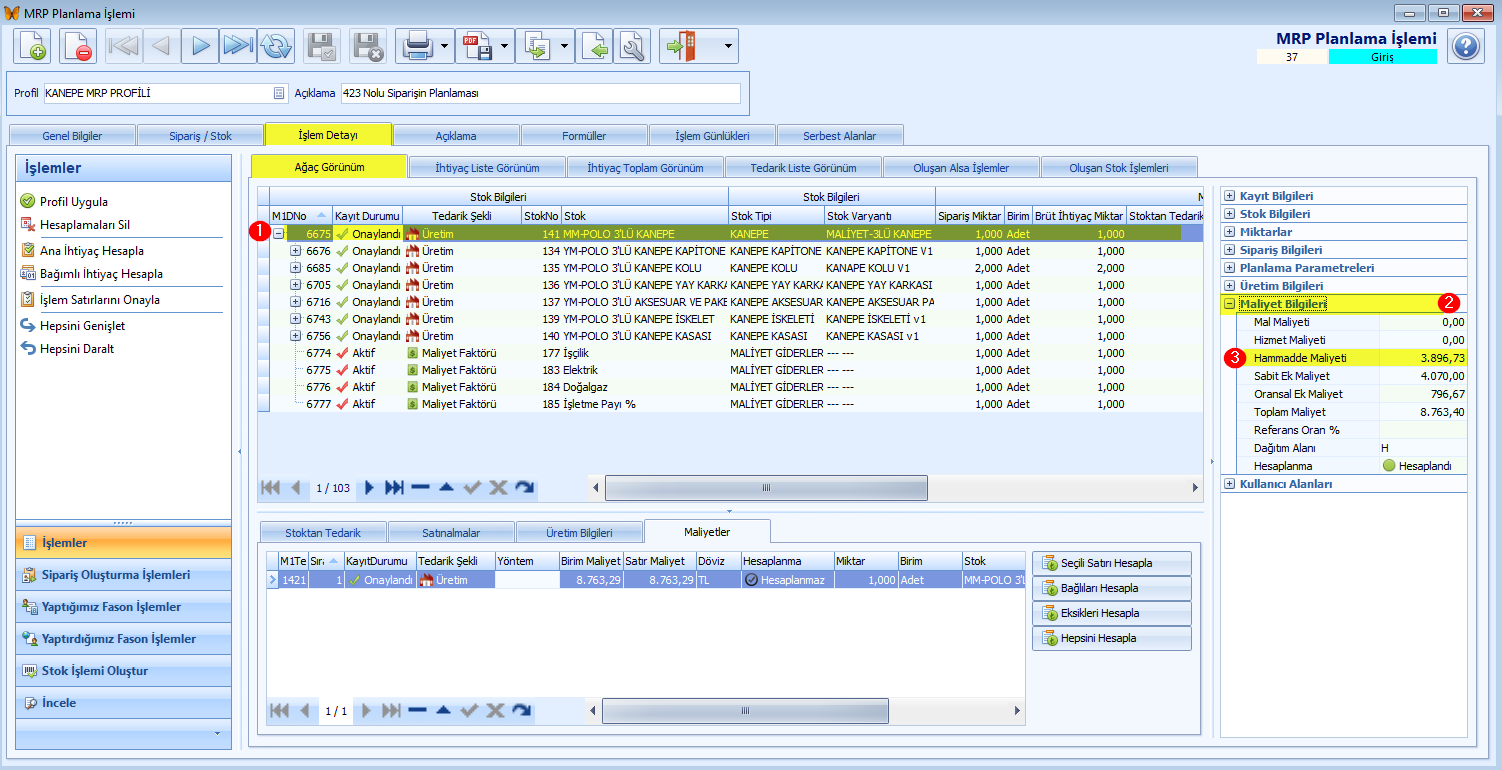Jump to last record in main toolbar
This screenshot has width=1502, height=770.
[x=238, y=46]
